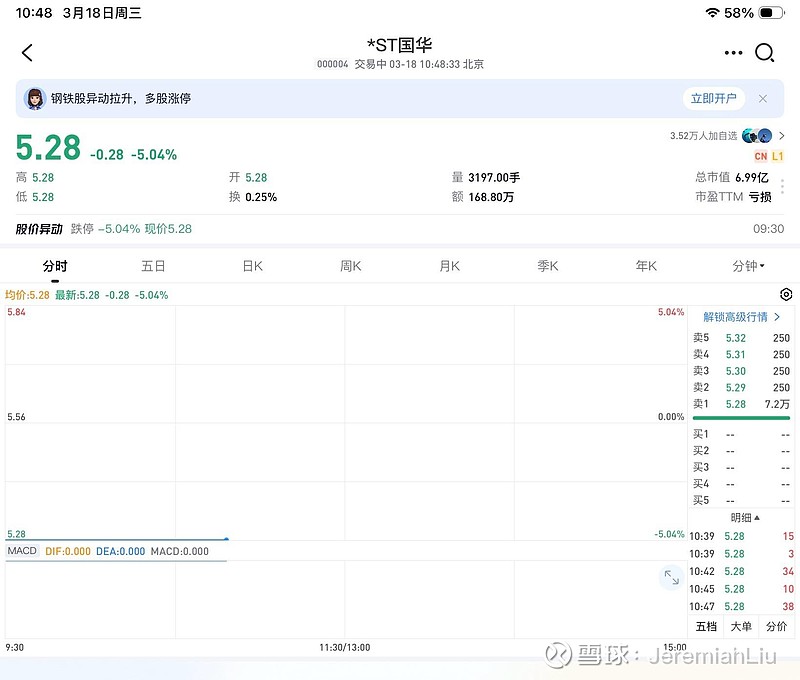This screenshot has width=800, height=680.
Task: Open 解锁高级行情 unlock link
Action: pyautogui.click(x=742, y=317)
